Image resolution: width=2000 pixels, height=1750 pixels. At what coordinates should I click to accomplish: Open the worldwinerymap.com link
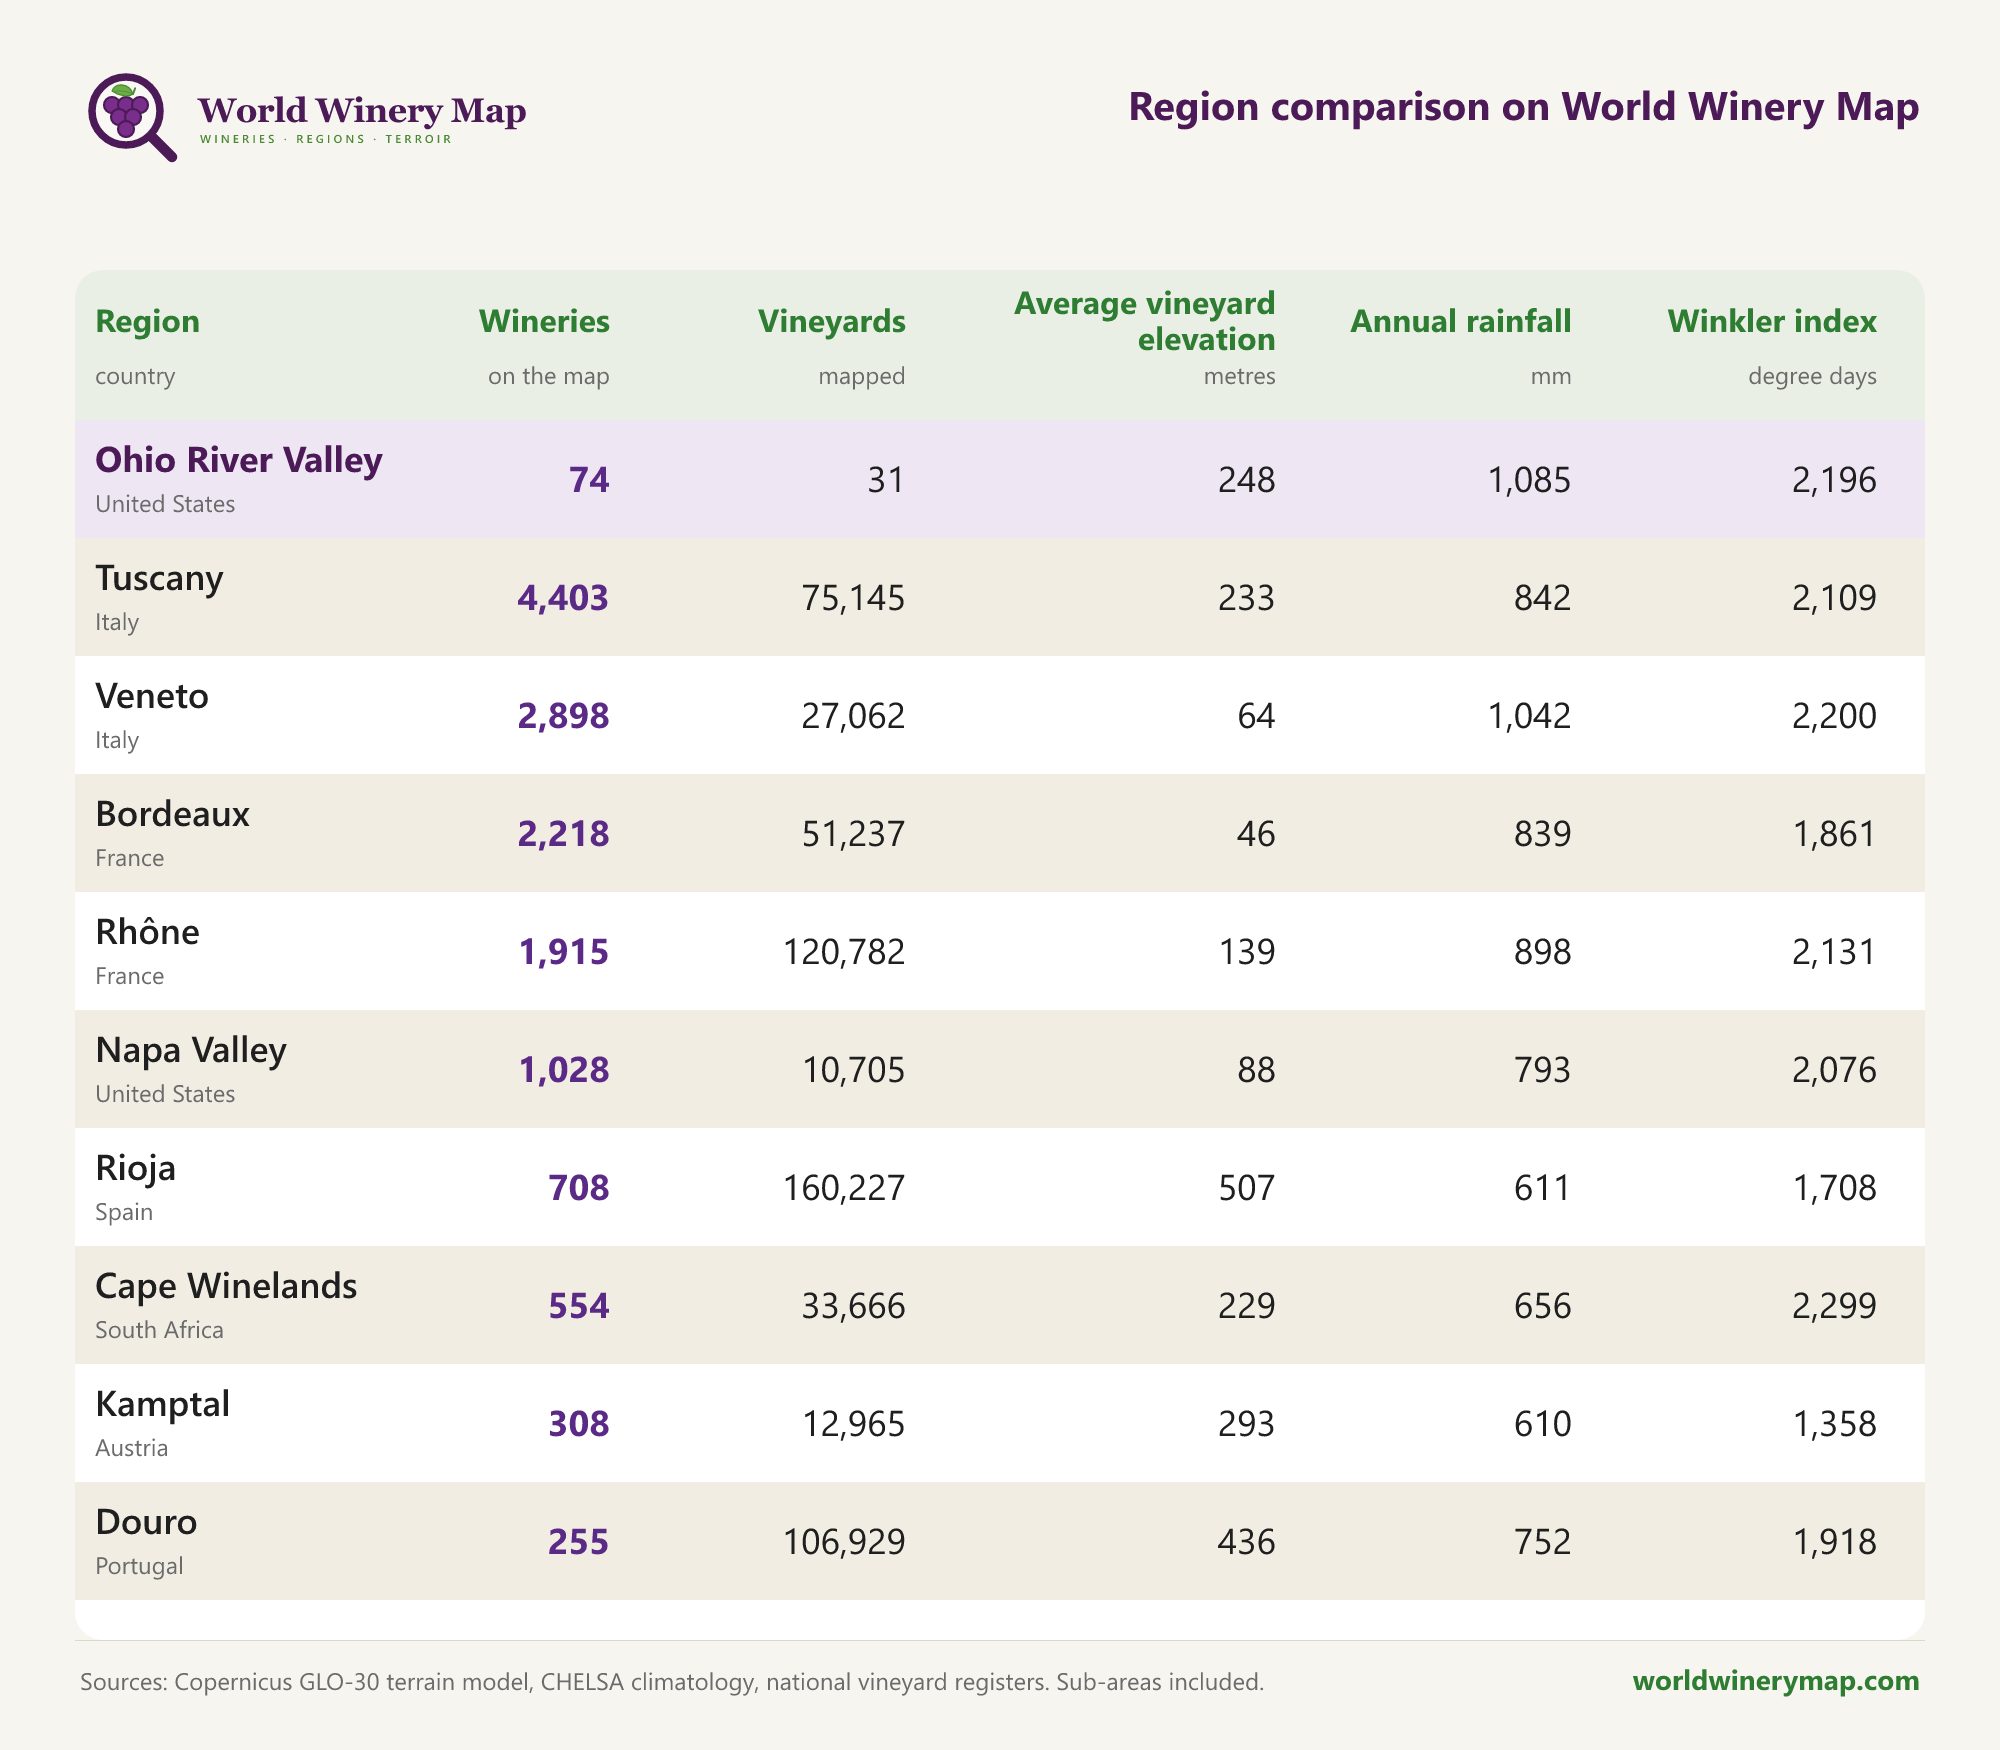point(1776,1680)
